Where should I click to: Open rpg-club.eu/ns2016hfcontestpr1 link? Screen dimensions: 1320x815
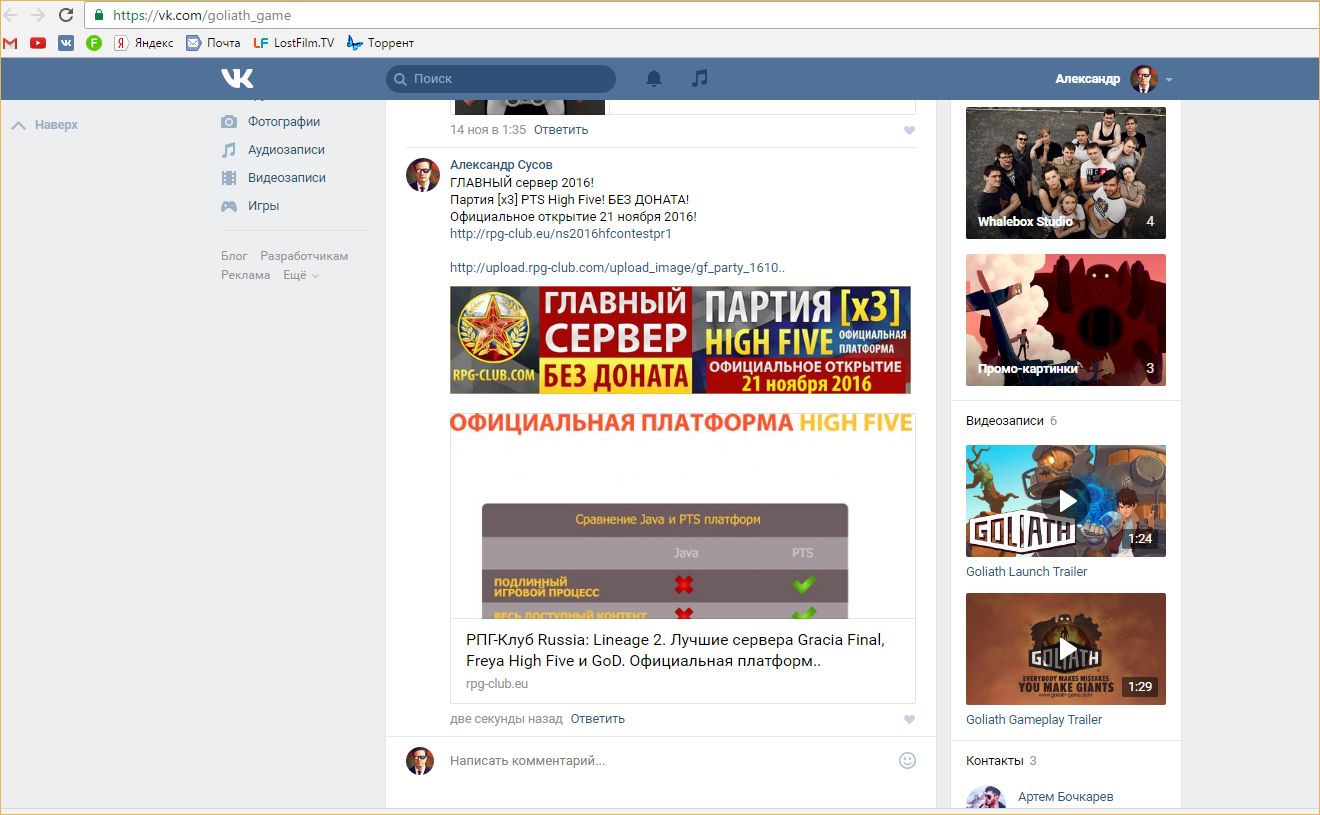[561, 234]
